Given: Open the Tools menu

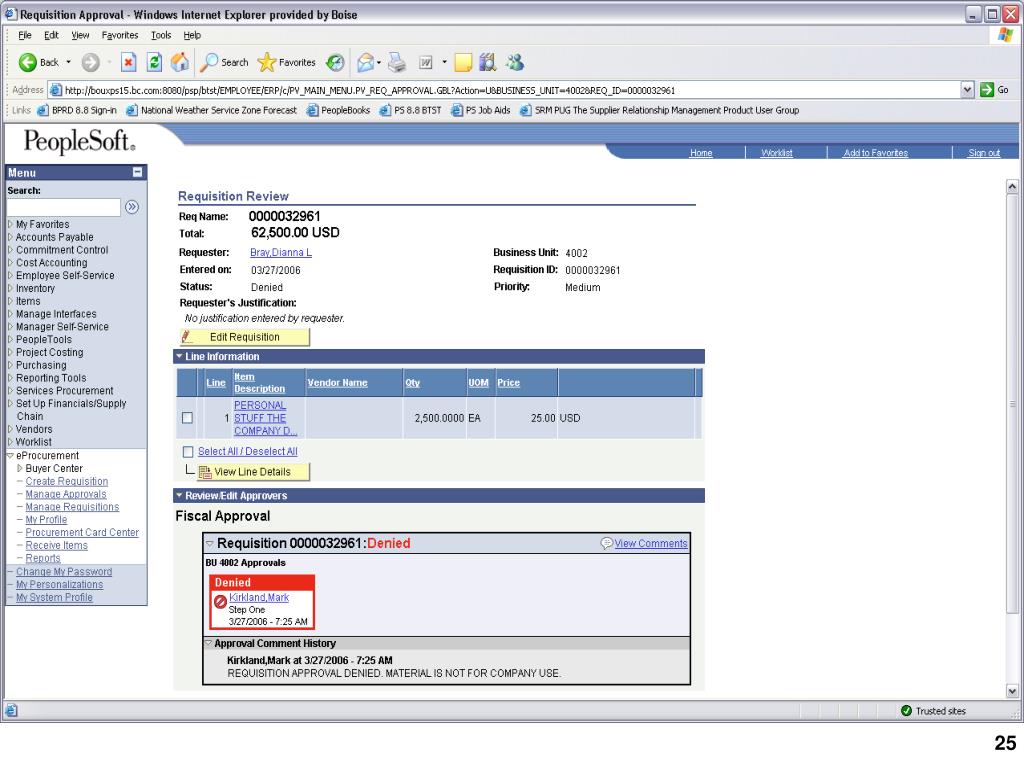Looking at the screenshot, I should click(x=161, y=35).
